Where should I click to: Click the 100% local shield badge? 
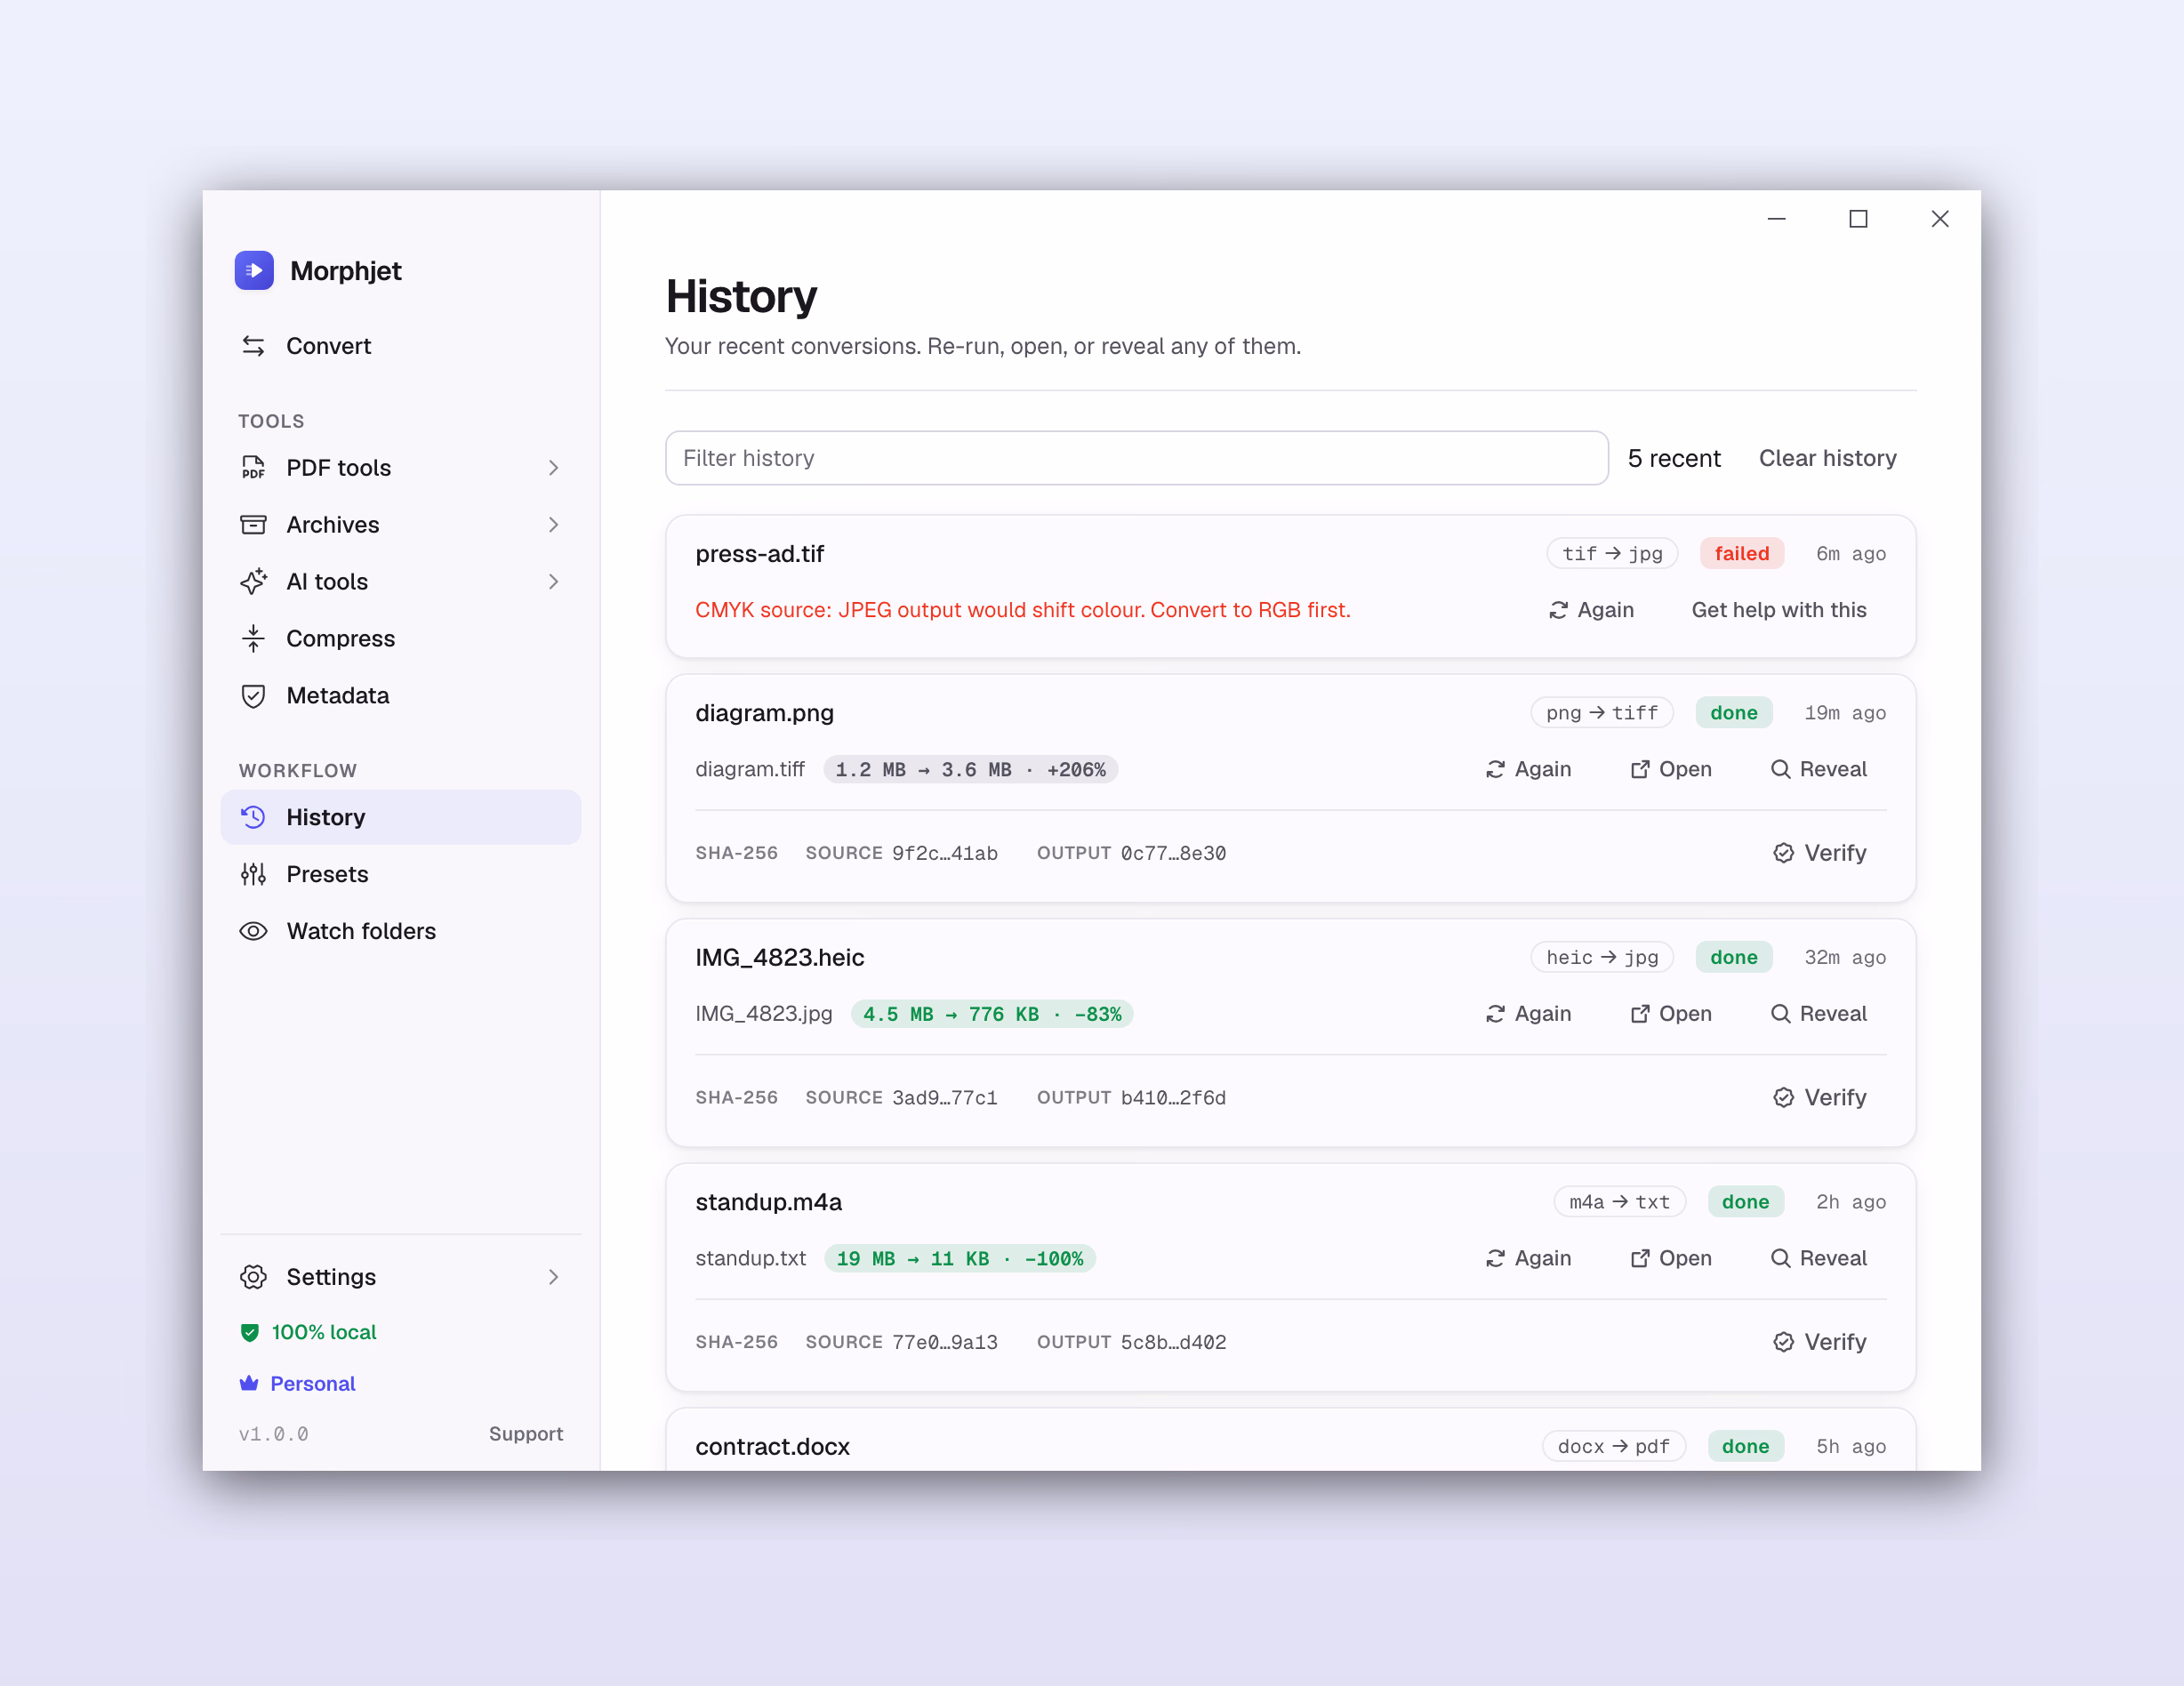click(308, 1332)
